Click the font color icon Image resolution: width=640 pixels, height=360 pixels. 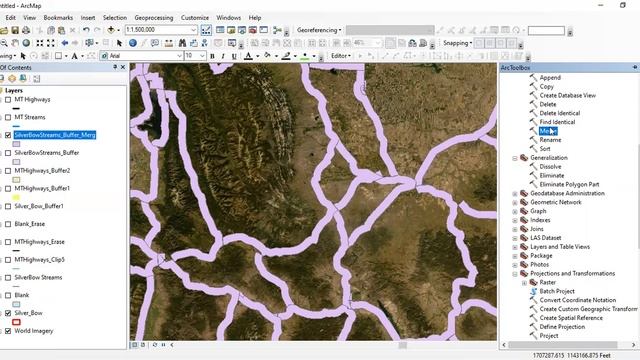248,56
